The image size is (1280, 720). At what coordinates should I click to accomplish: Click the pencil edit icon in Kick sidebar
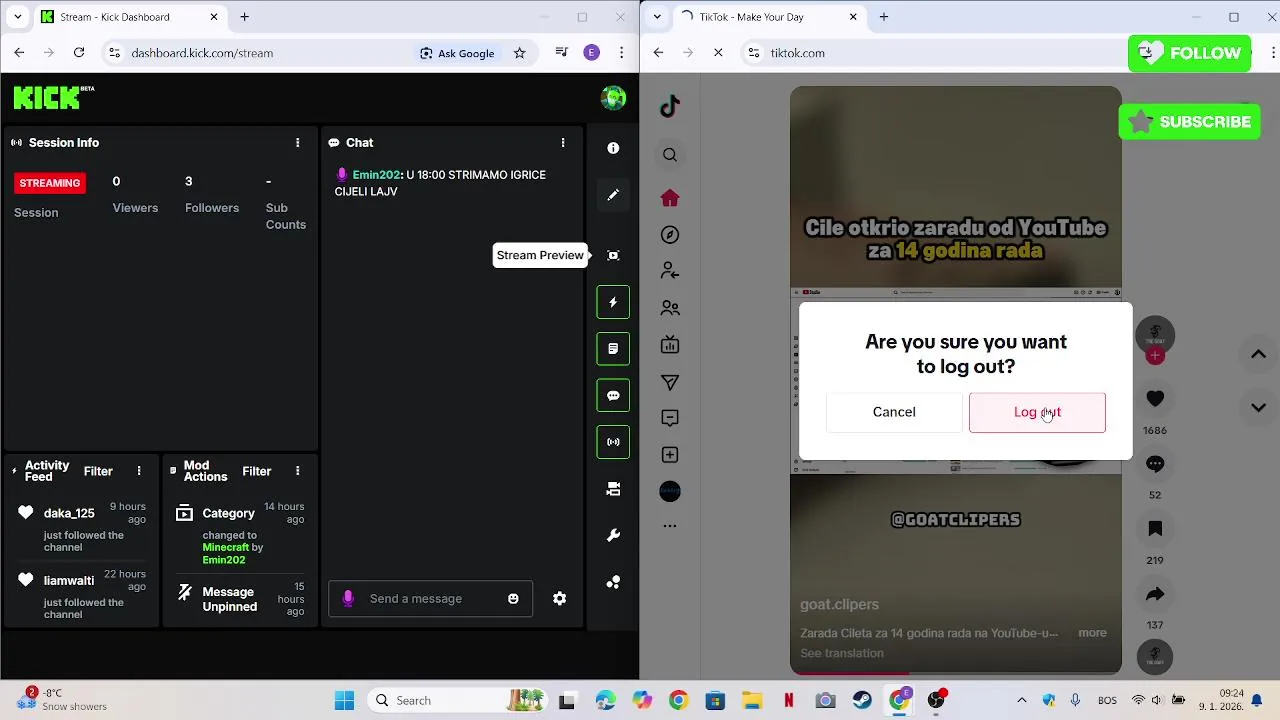point(613,195)
